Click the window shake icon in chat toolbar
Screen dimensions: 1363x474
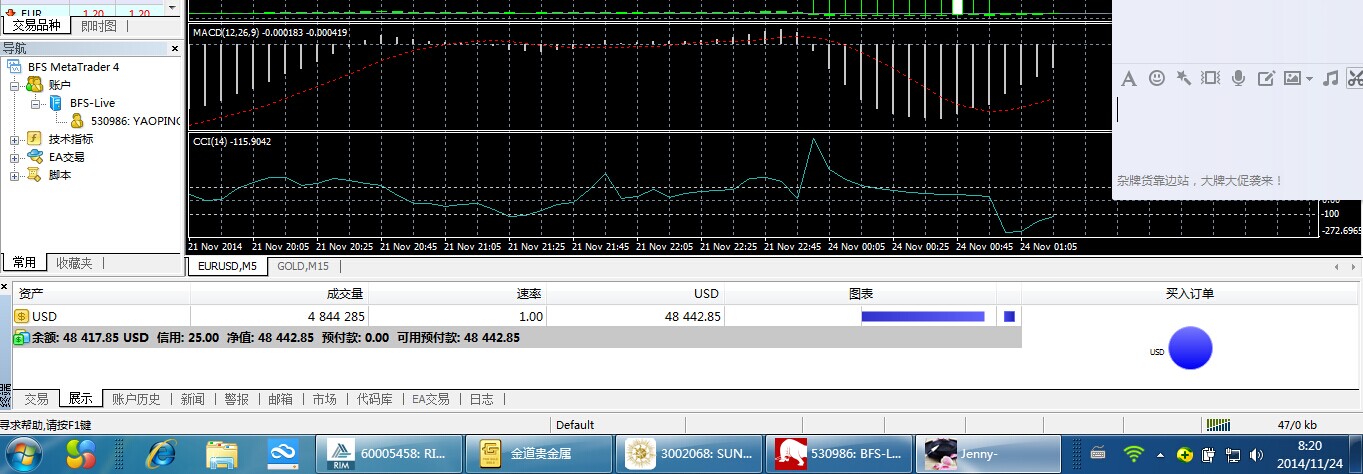point(1211,78)
